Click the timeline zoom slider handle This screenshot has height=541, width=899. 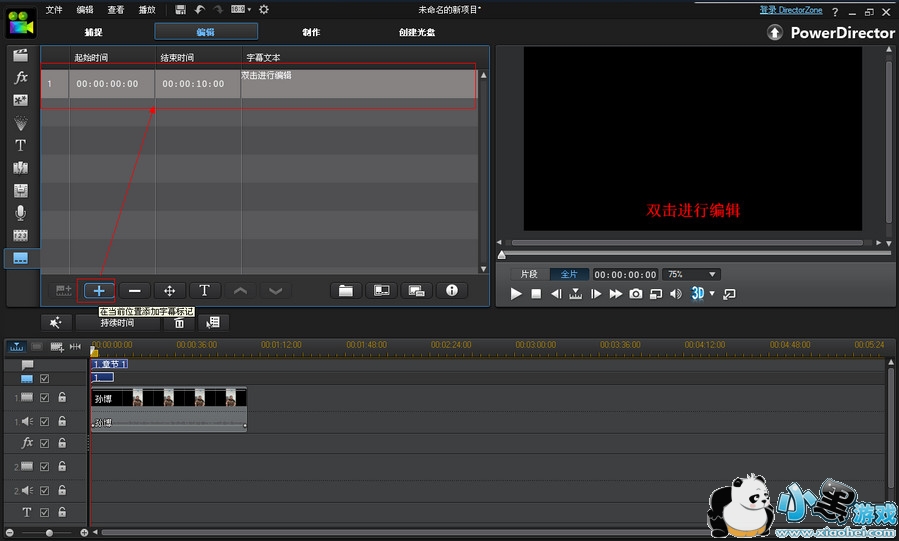point(50,533)
